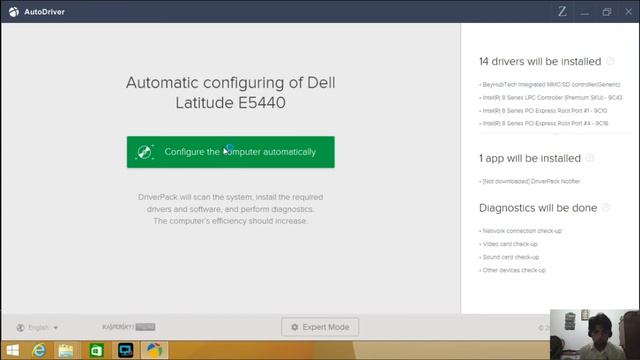The height and width of the screenshot is (360, 640).
Task: Click the DriverPack description paragraph
Action: [x=230, y=209]
